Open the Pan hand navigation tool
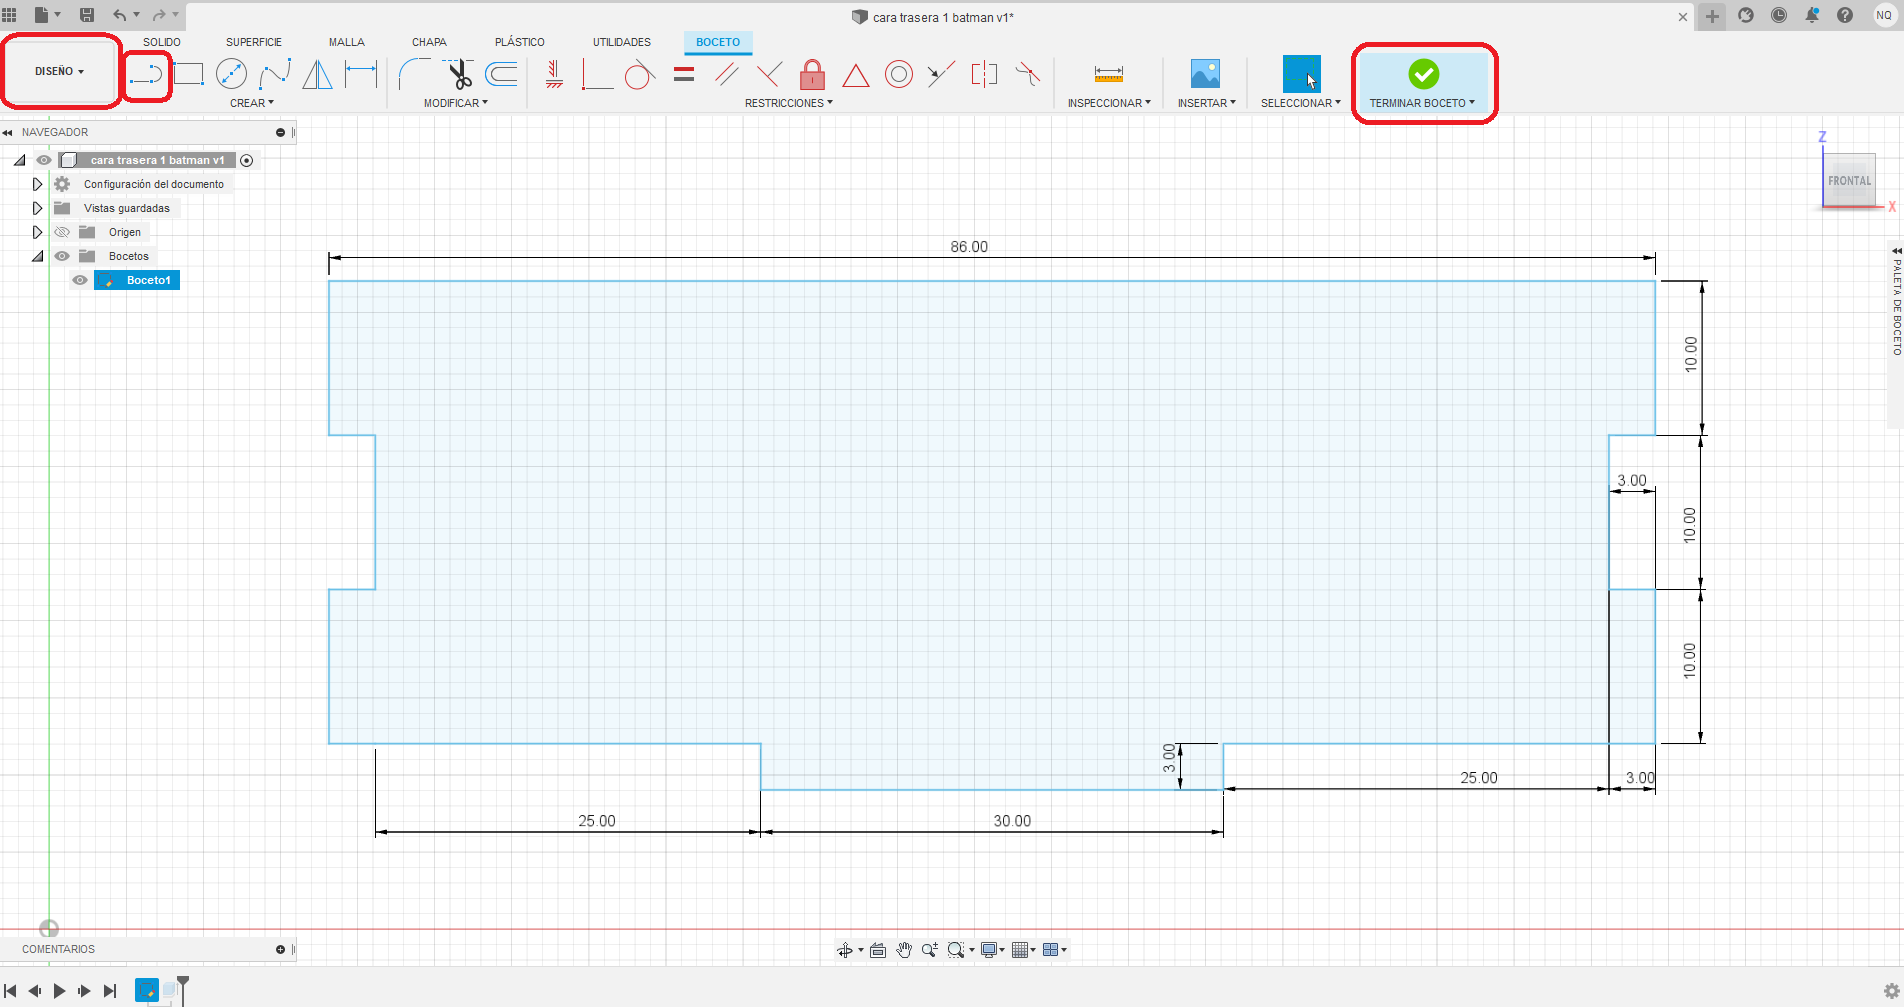Viewport: 1904px width, 1007px height. 904,950
